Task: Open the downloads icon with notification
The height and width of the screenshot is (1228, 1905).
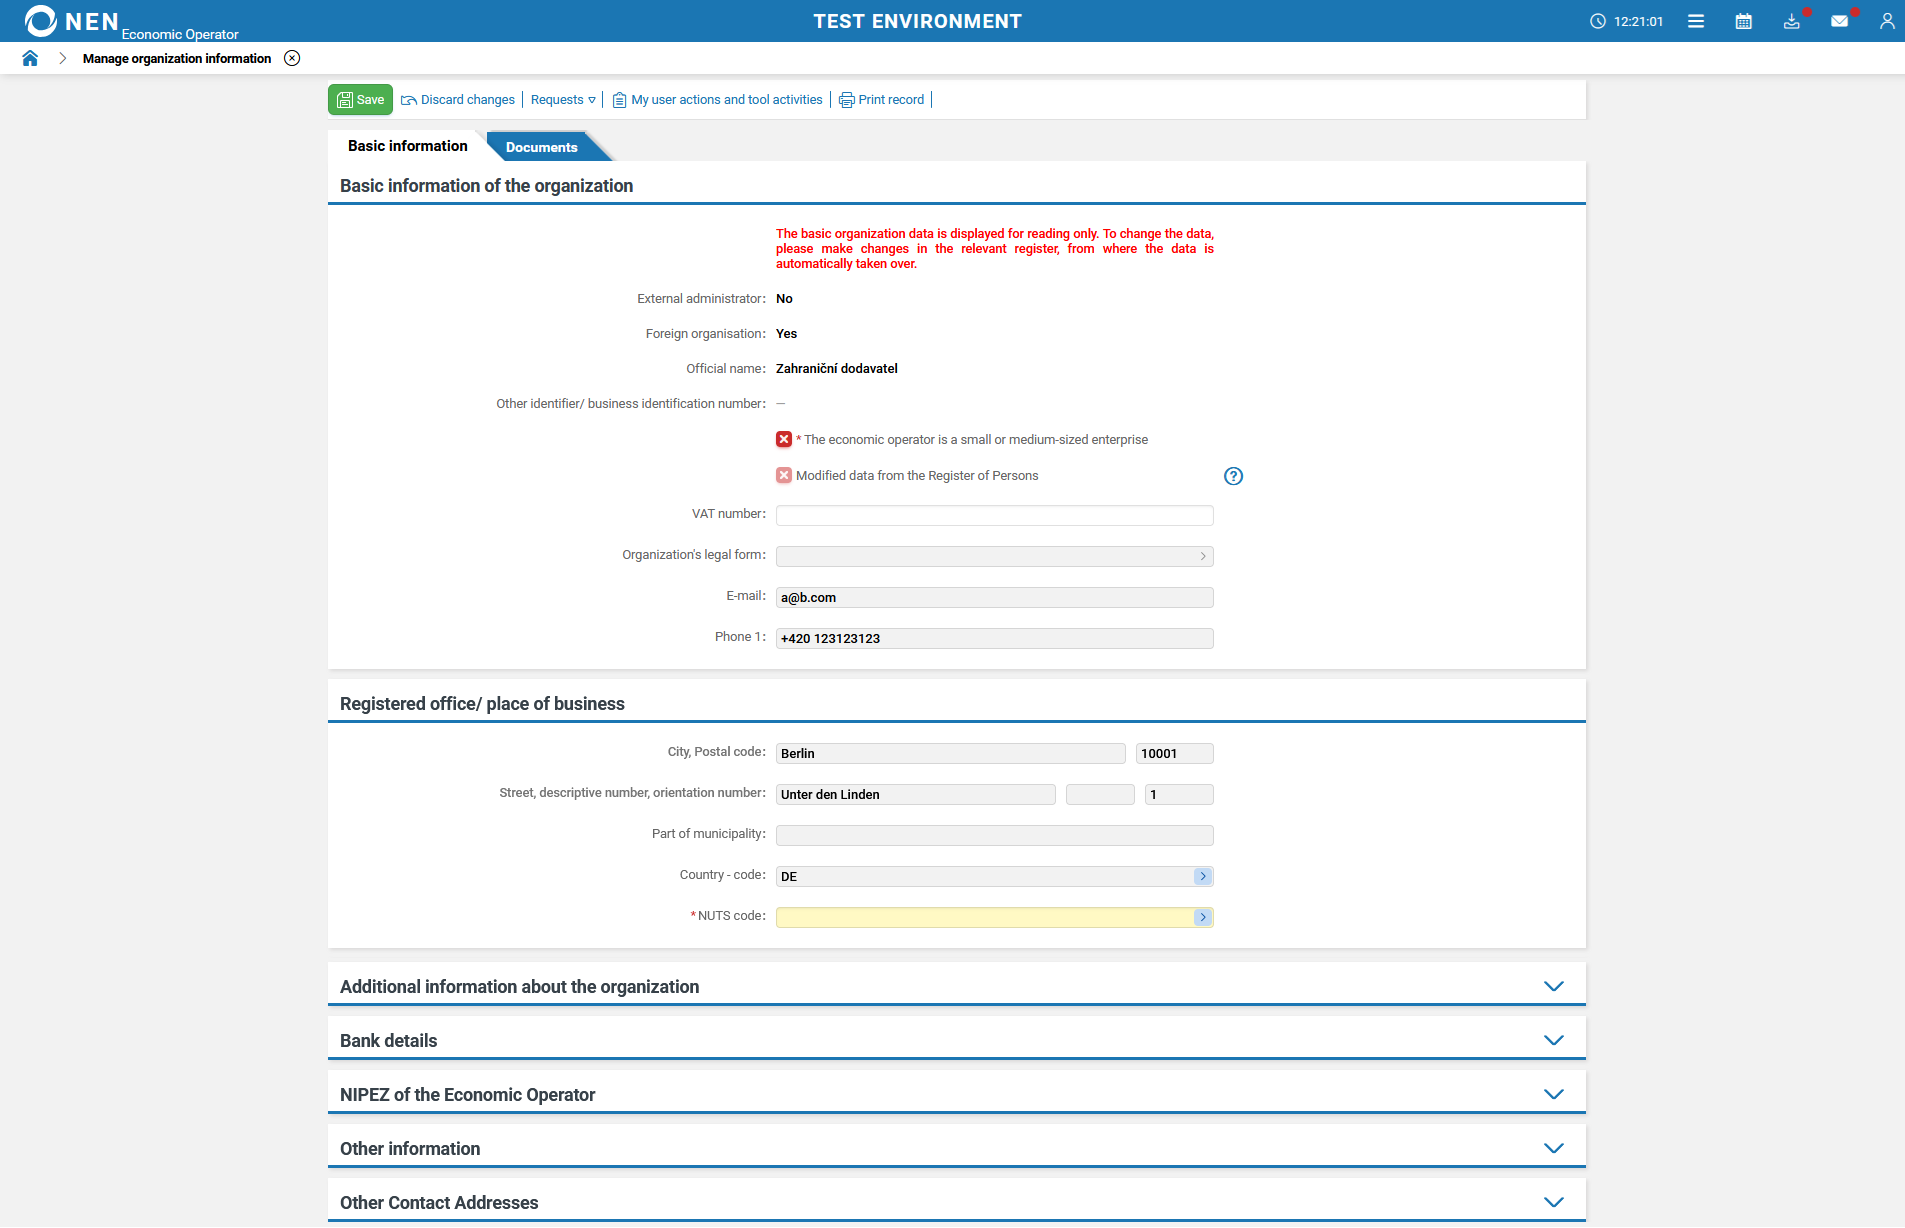Action: pyautogui.click(x=1791, y=21)
